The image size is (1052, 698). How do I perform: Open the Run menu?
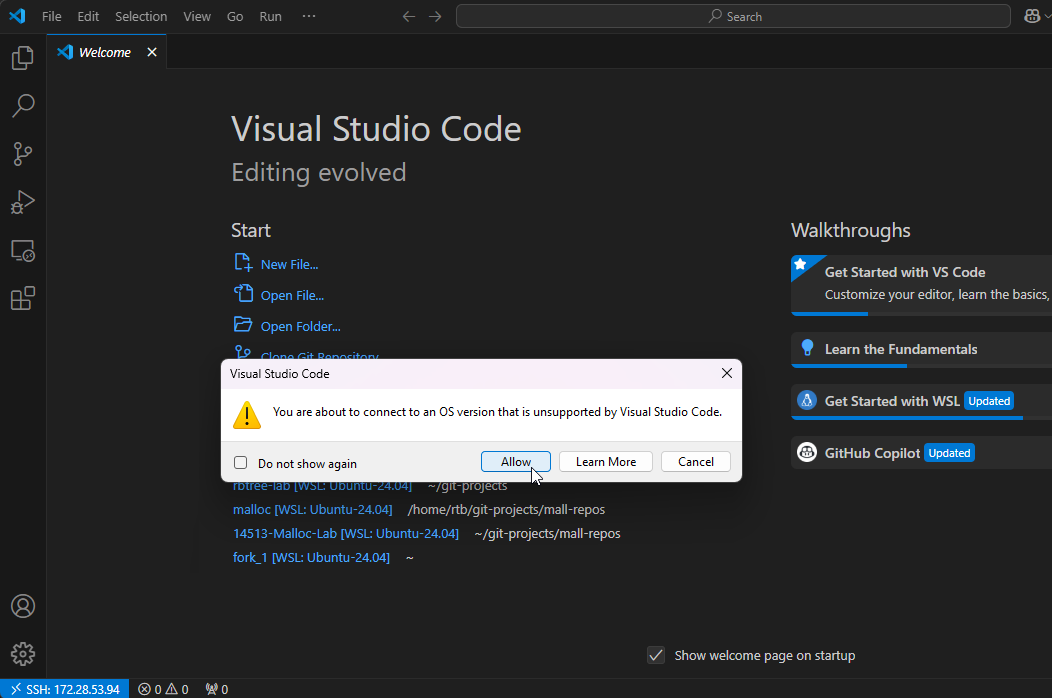(270, 16)
